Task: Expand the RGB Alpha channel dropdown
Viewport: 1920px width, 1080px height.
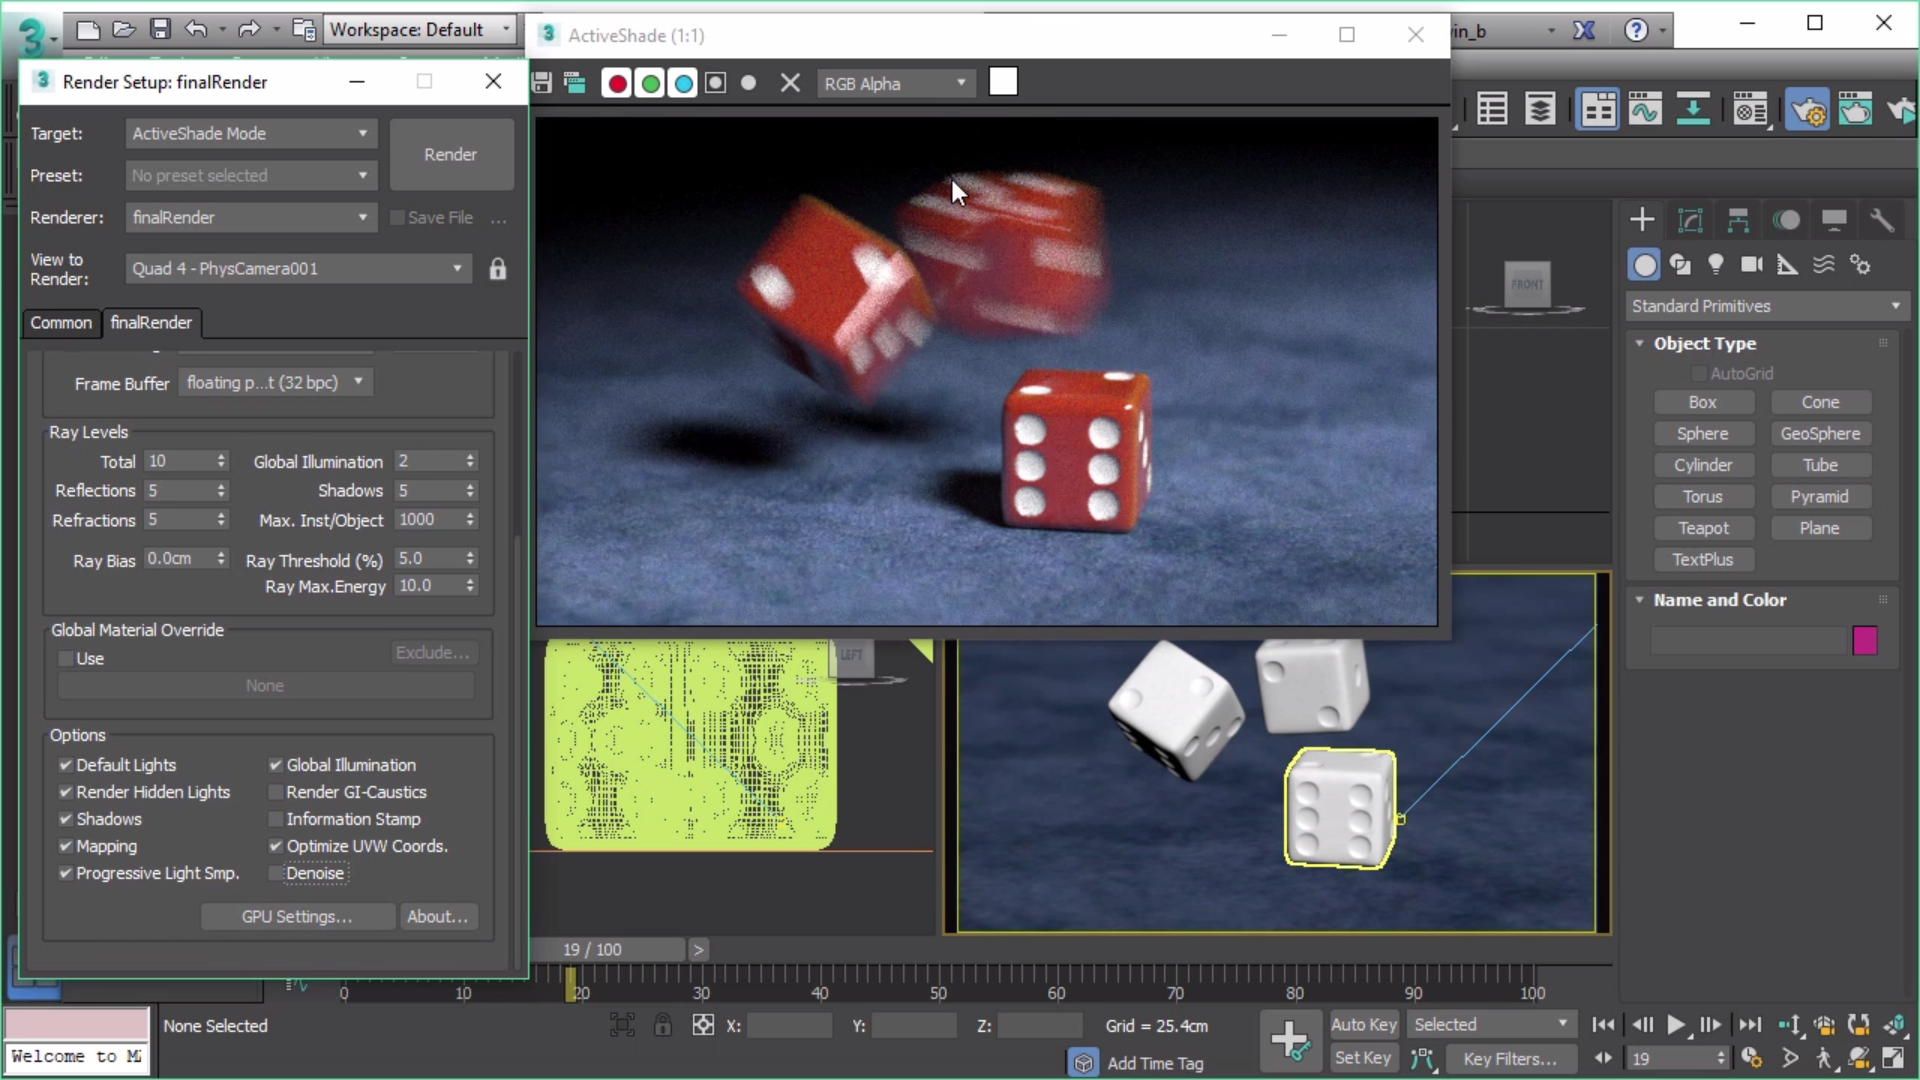Action: [x=895, y=84]
